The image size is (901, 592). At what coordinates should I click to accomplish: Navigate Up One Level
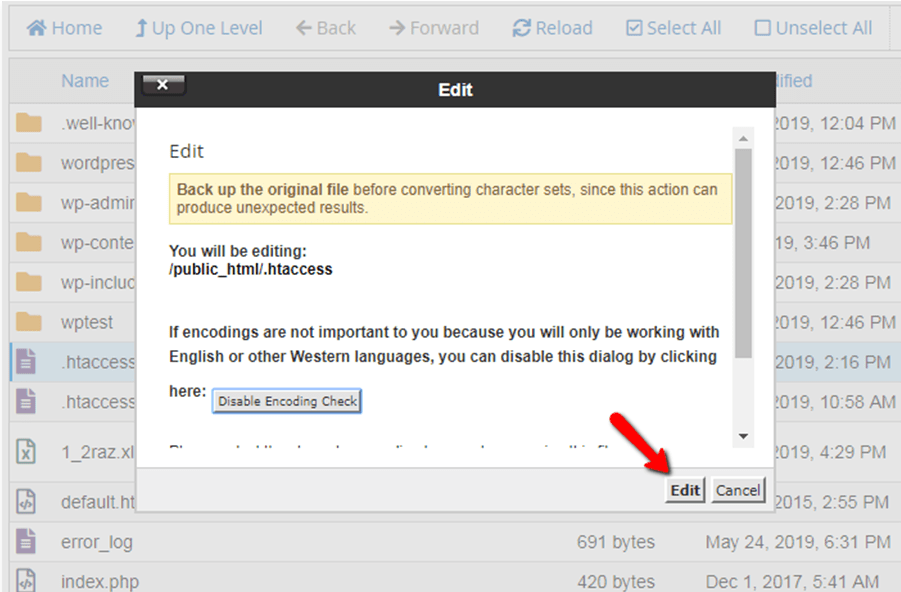(198, 28)
